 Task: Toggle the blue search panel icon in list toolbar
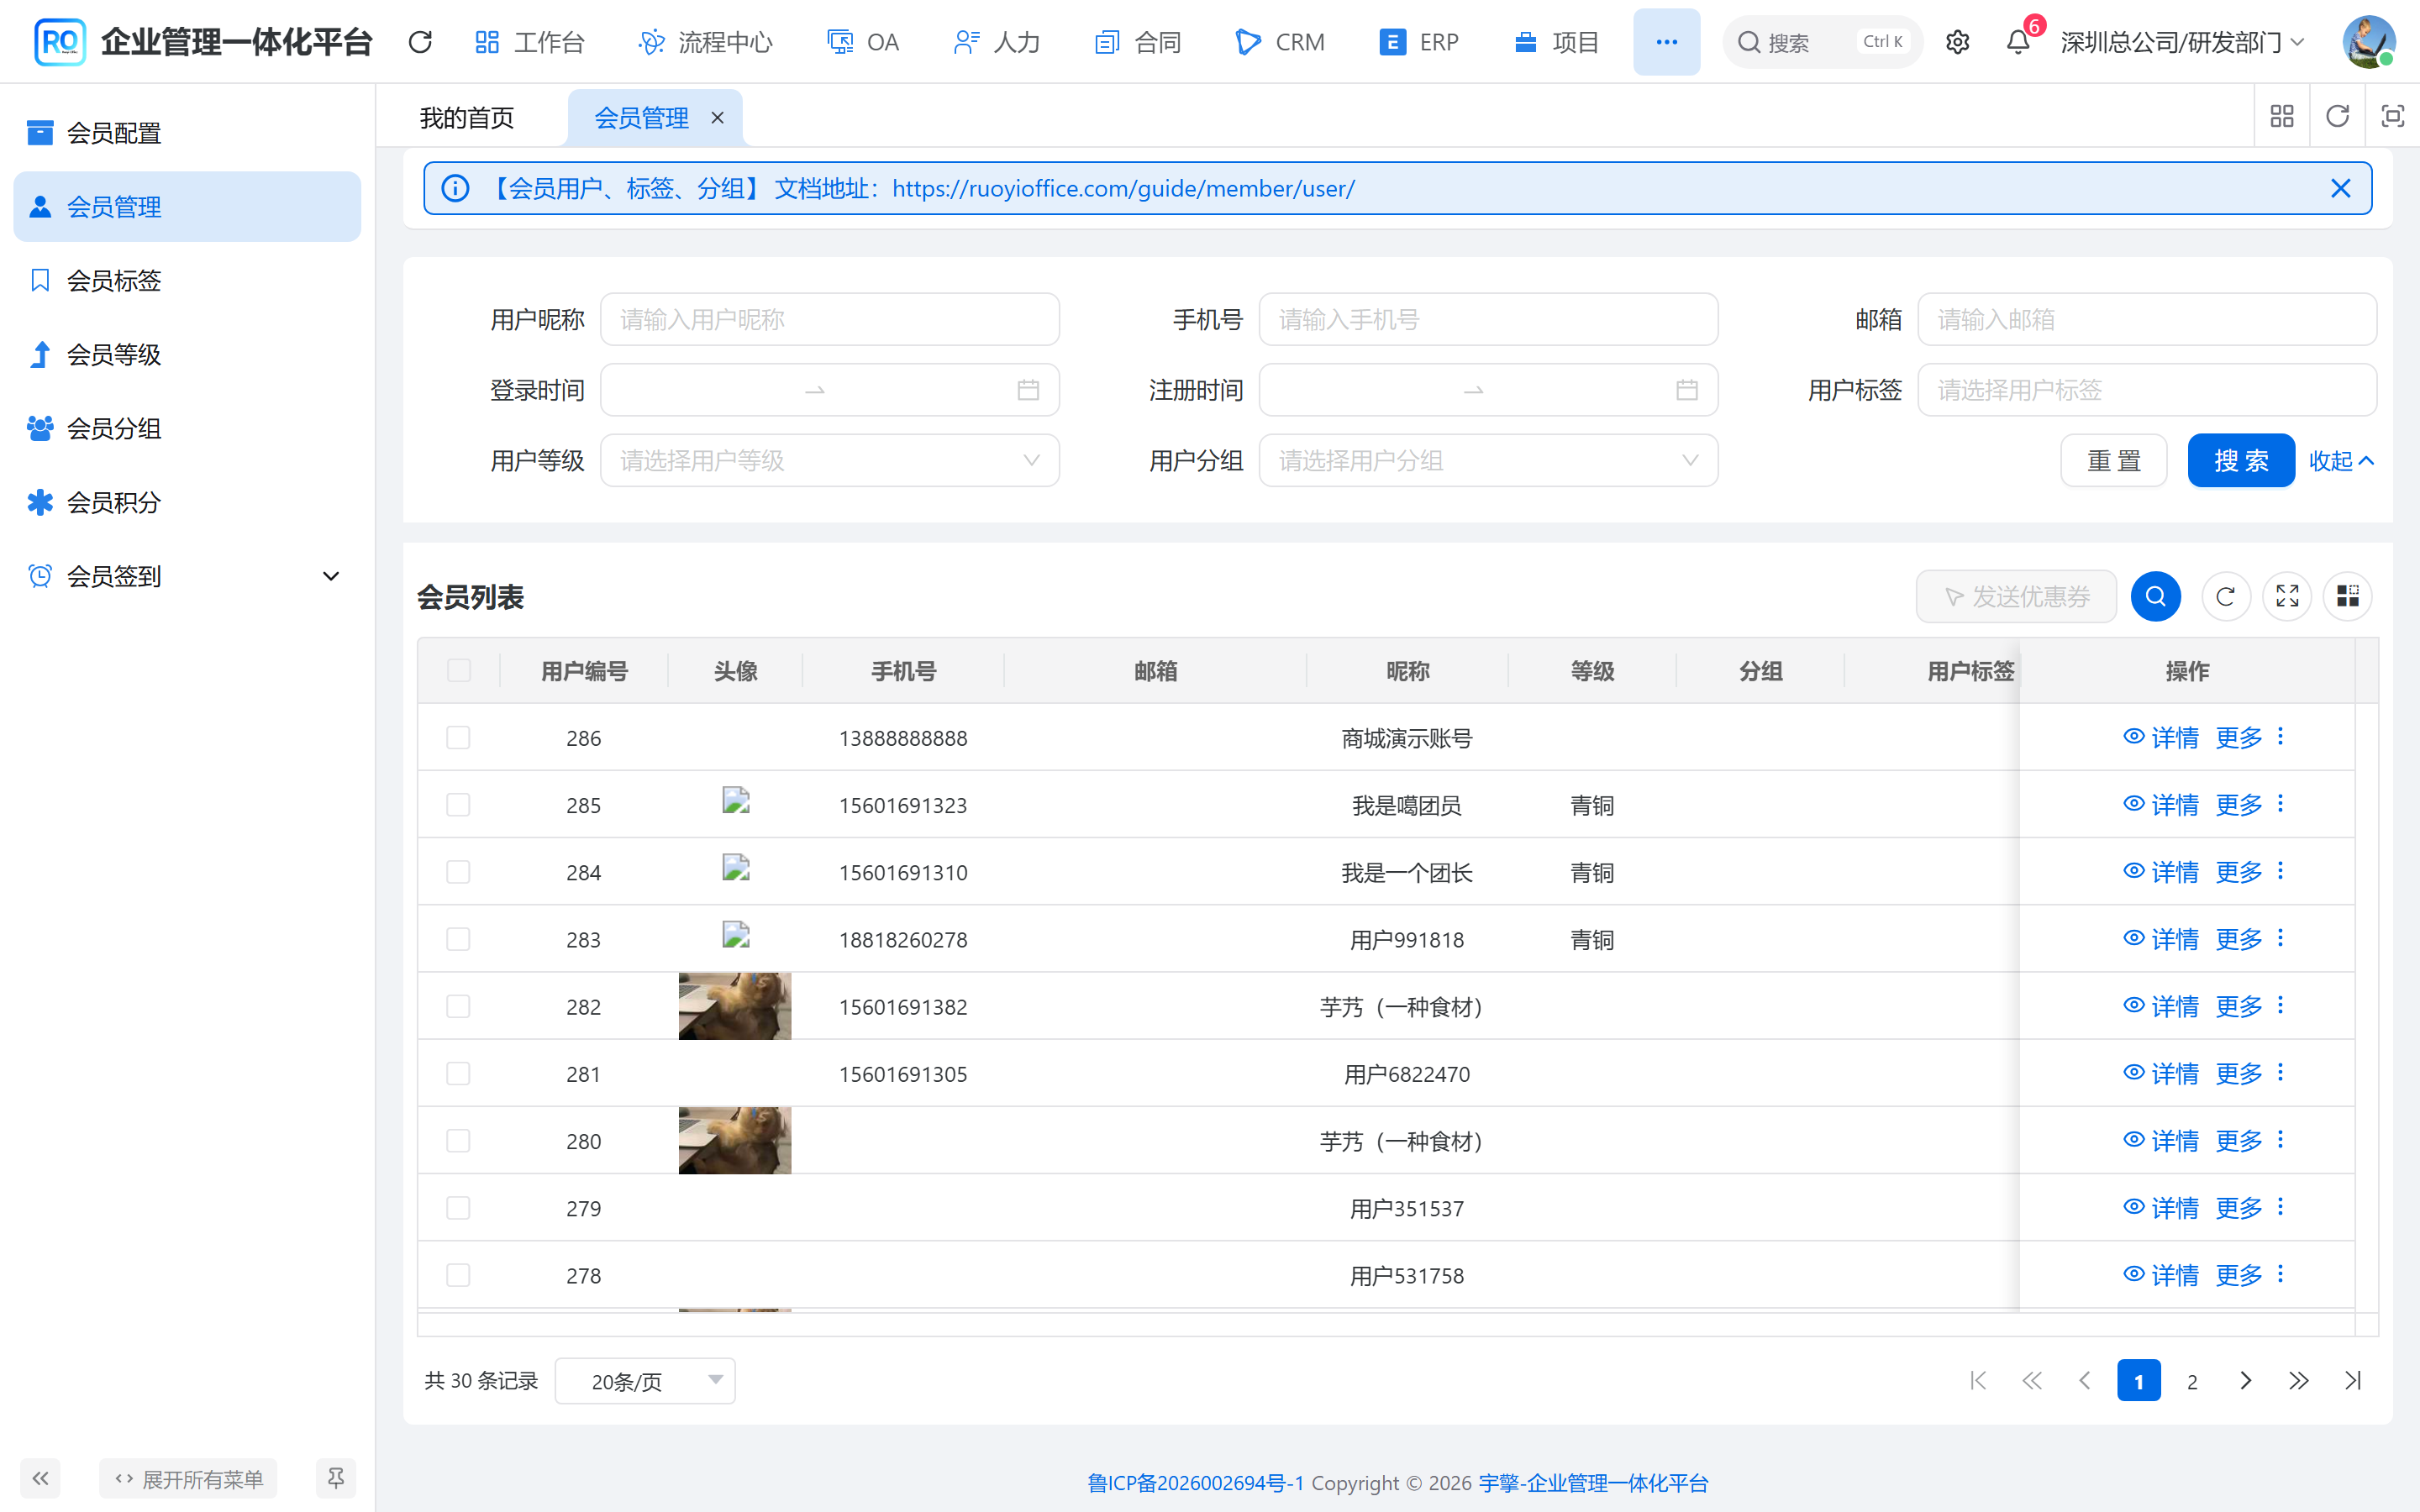click(2155, 597)
